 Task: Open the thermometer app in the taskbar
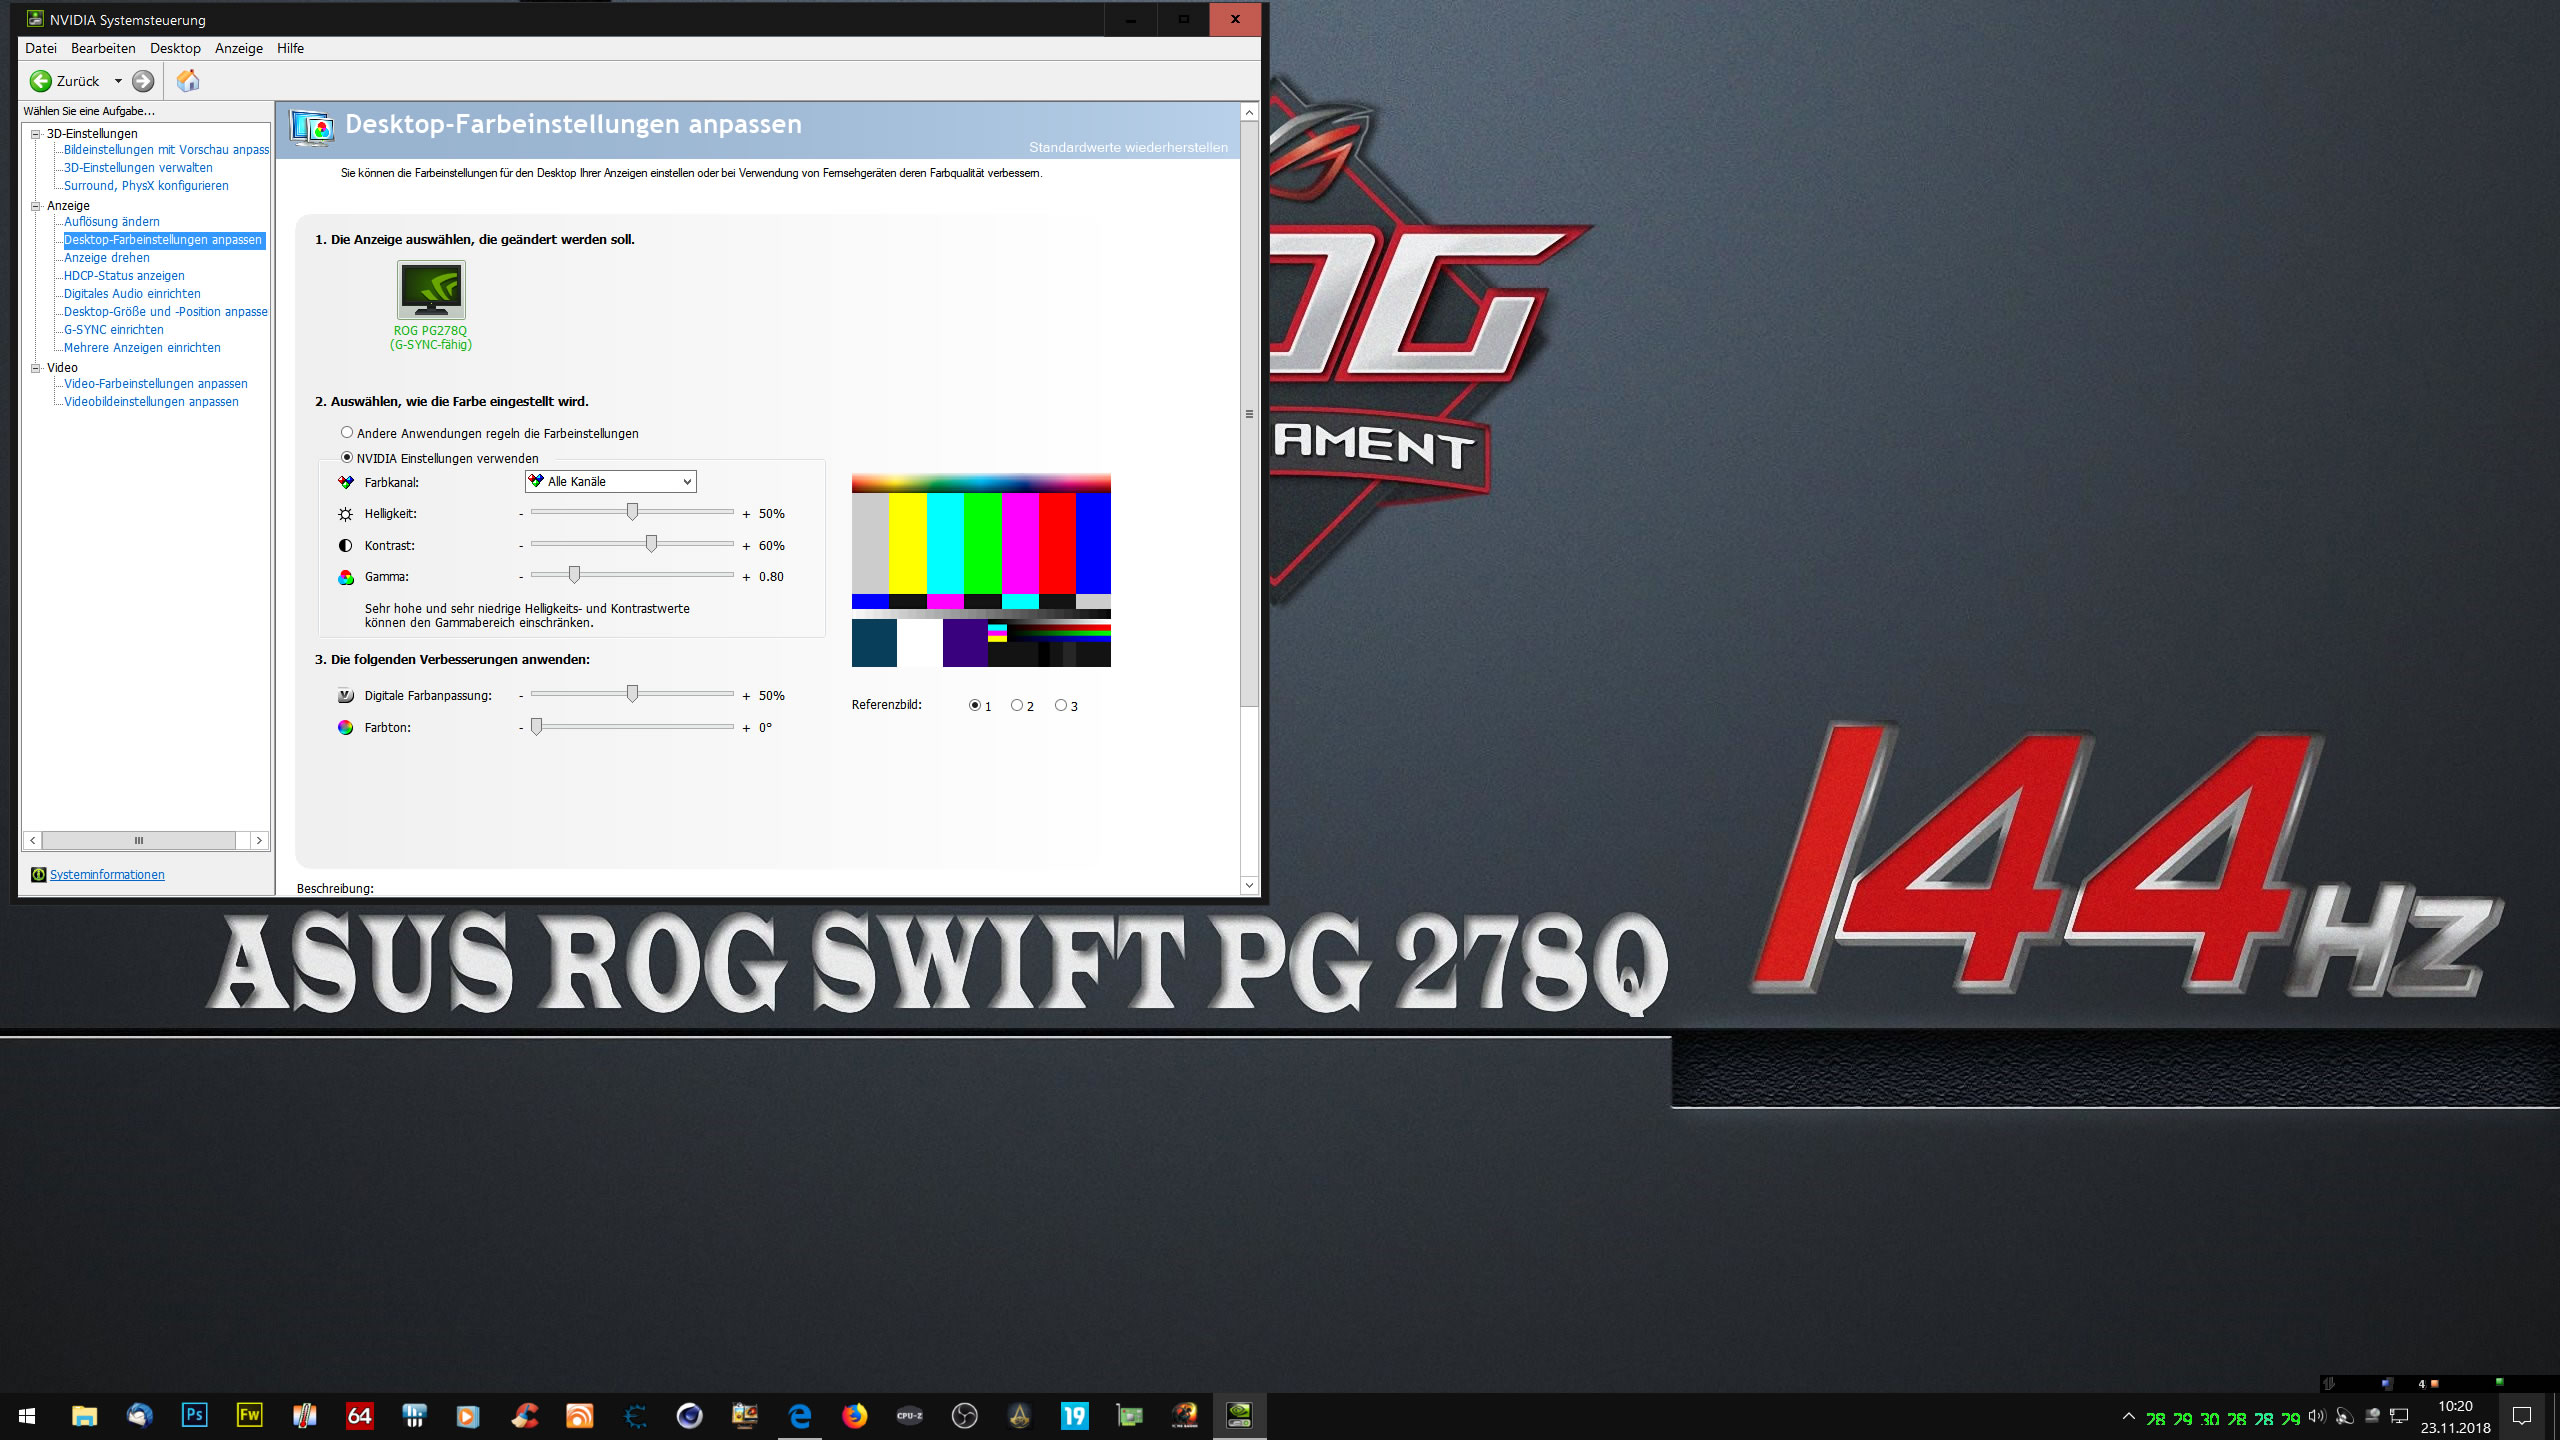(x=304, y=1416)
